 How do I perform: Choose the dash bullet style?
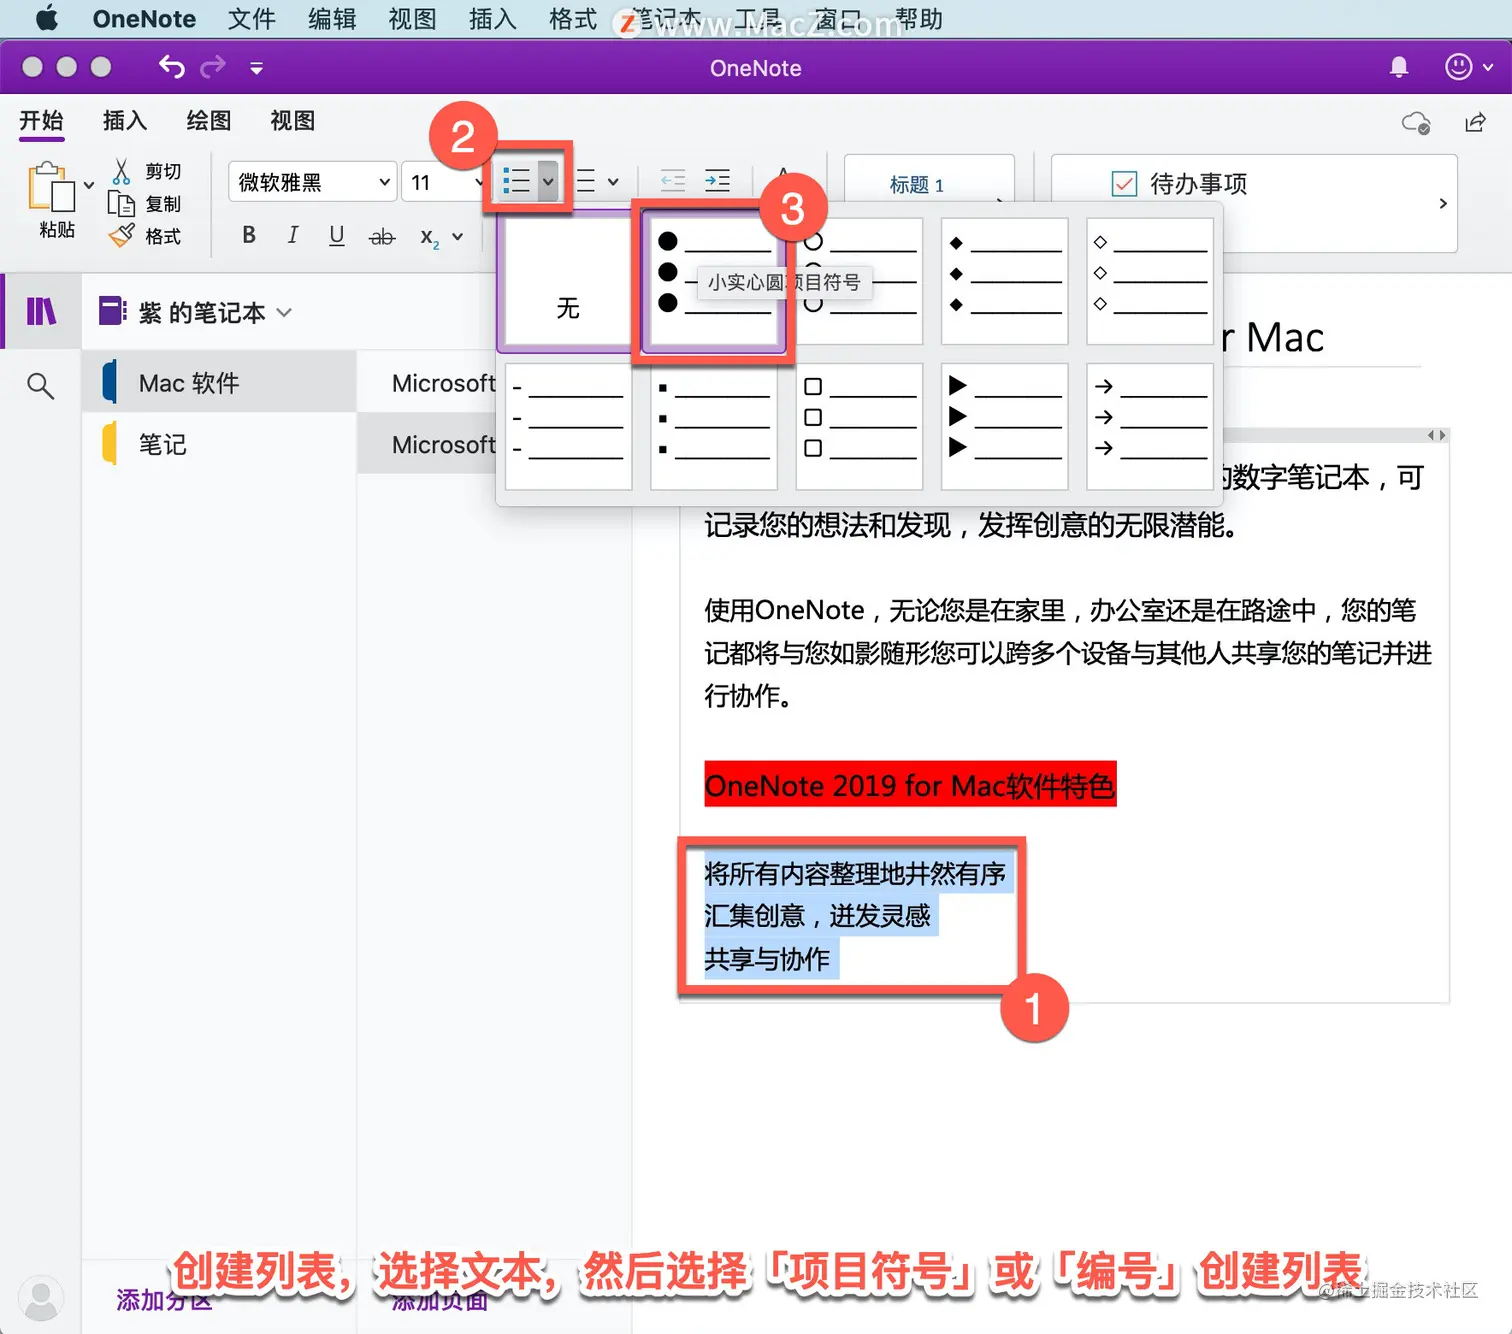tap(568, 426)
